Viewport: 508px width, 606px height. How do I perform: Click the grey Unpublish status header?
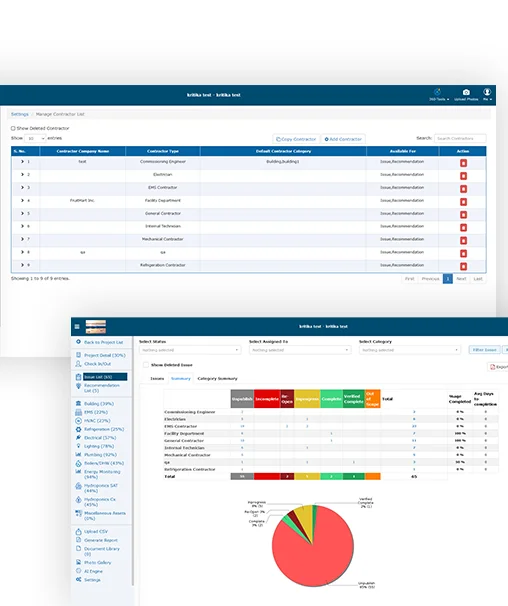coord(242,399)
